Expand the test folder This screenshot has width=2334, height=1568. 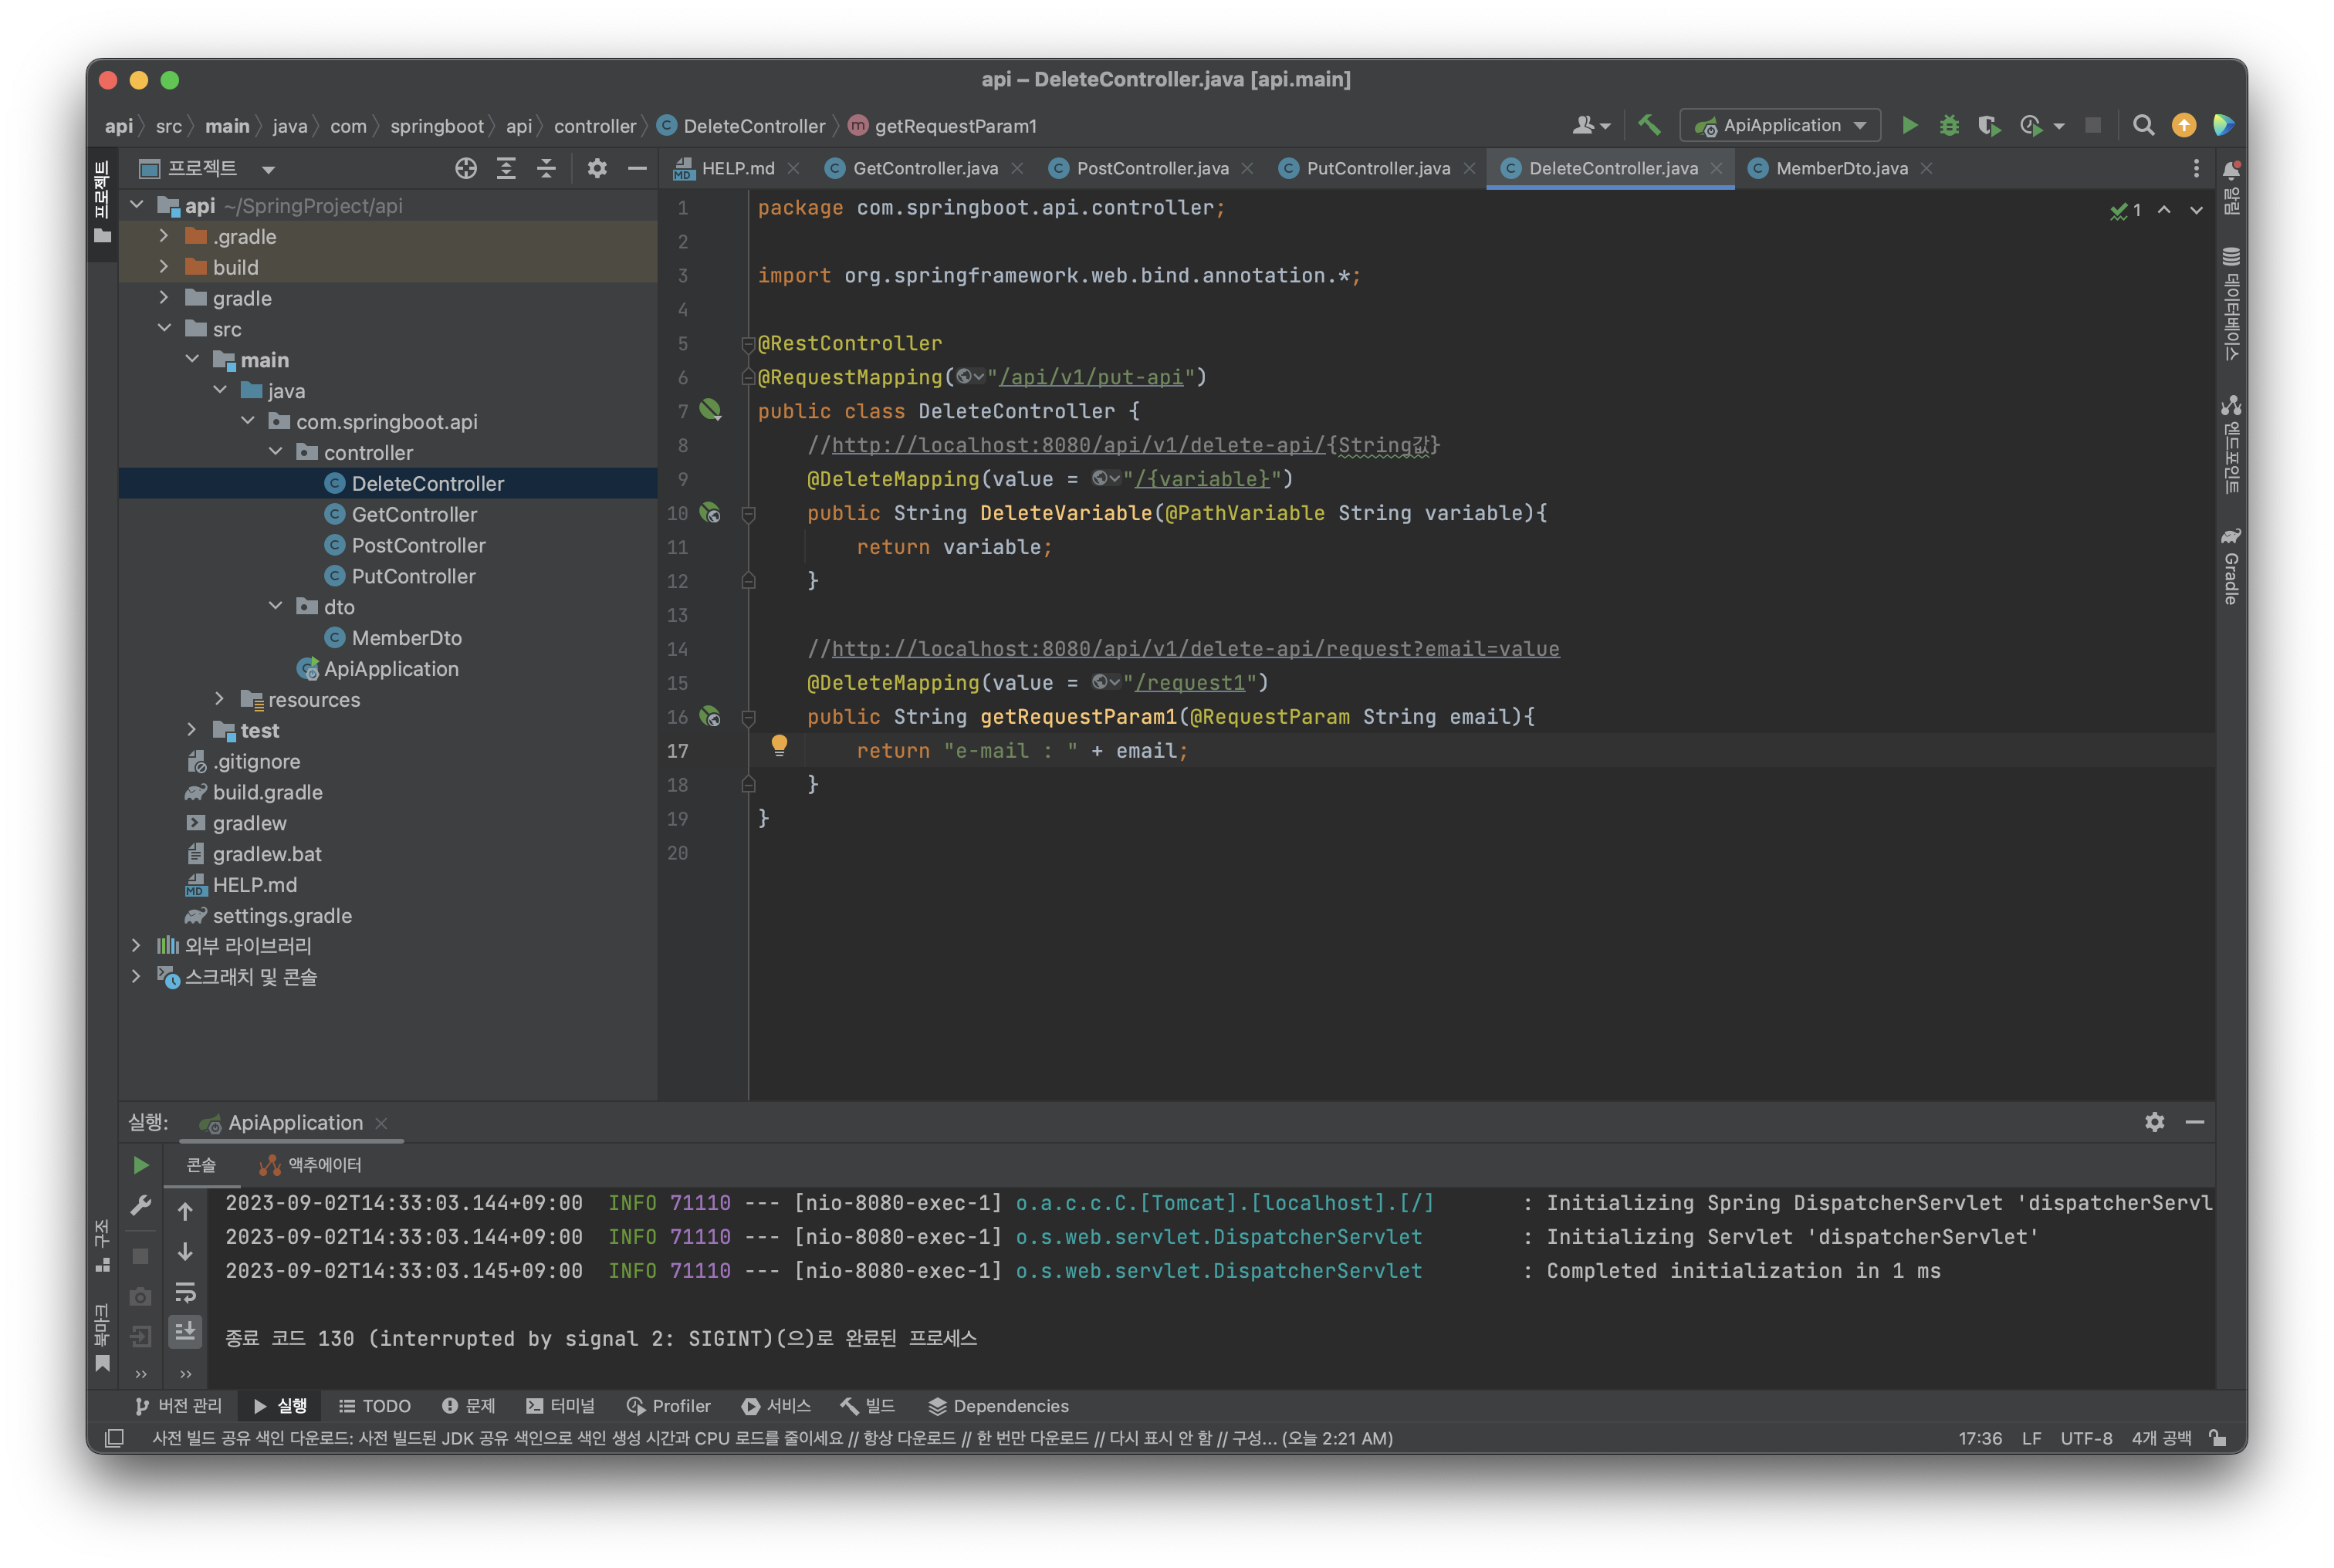[x=192, y=730]
